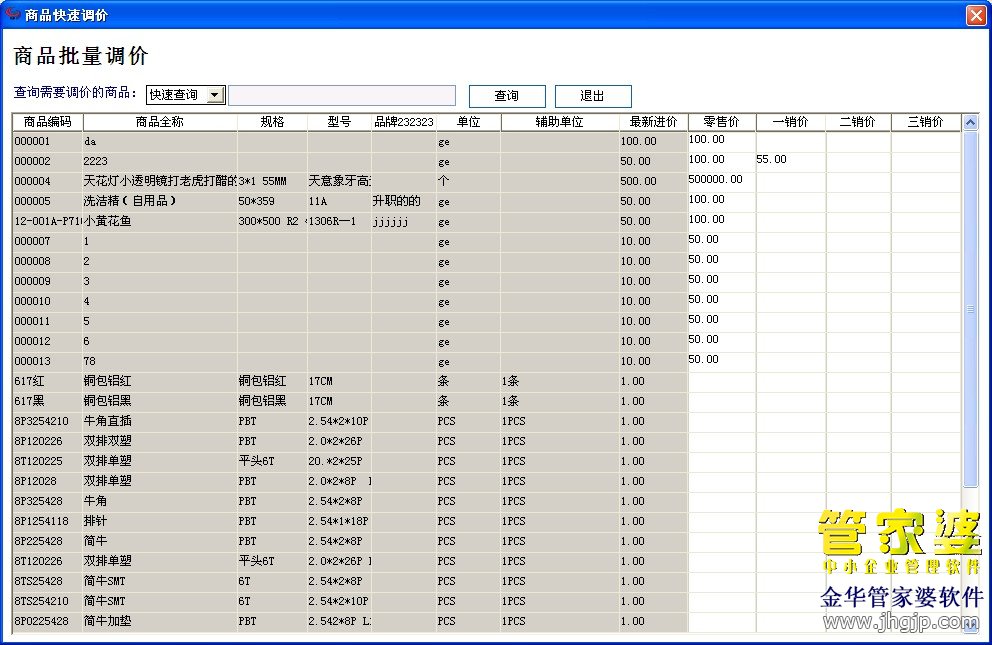Click the 辅助单位 column header
Viewport: 992px width, 645px height.
pos(560,121)
